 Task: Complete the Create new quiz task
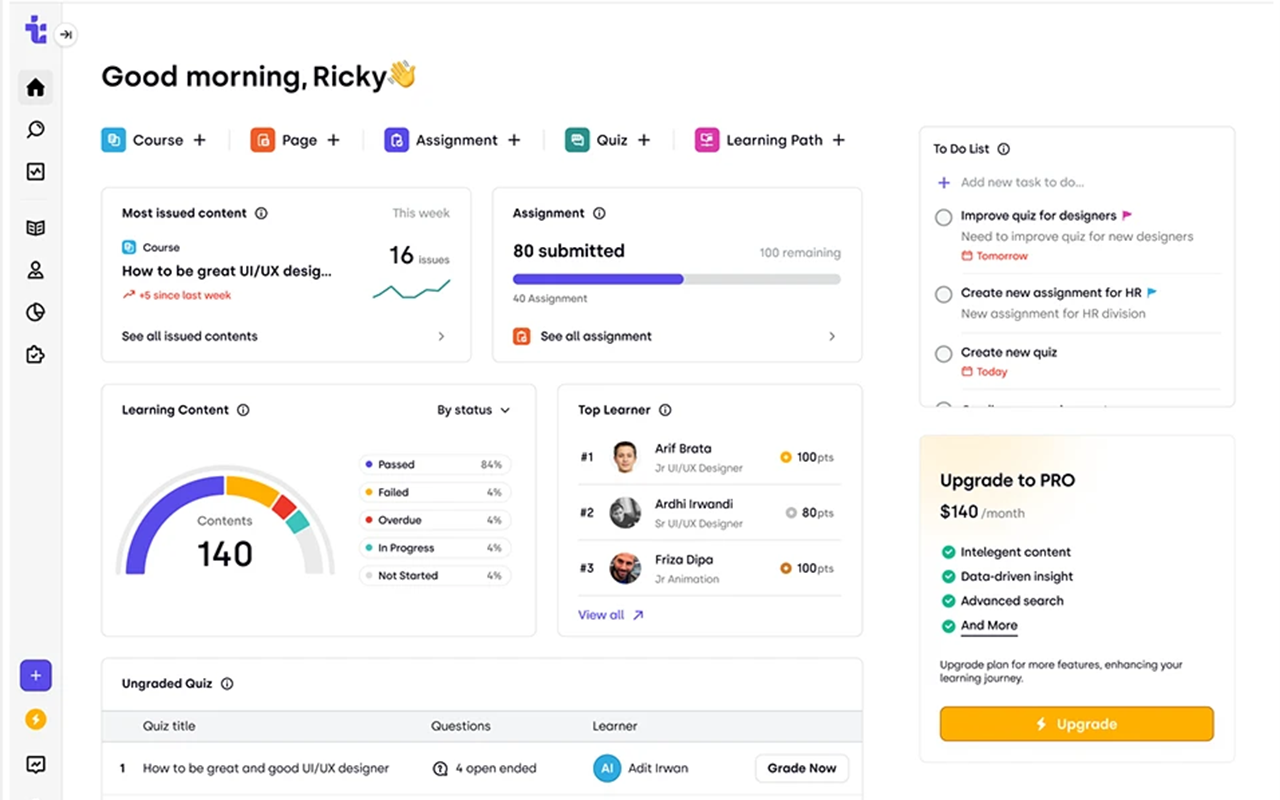(x=943, y=354)
